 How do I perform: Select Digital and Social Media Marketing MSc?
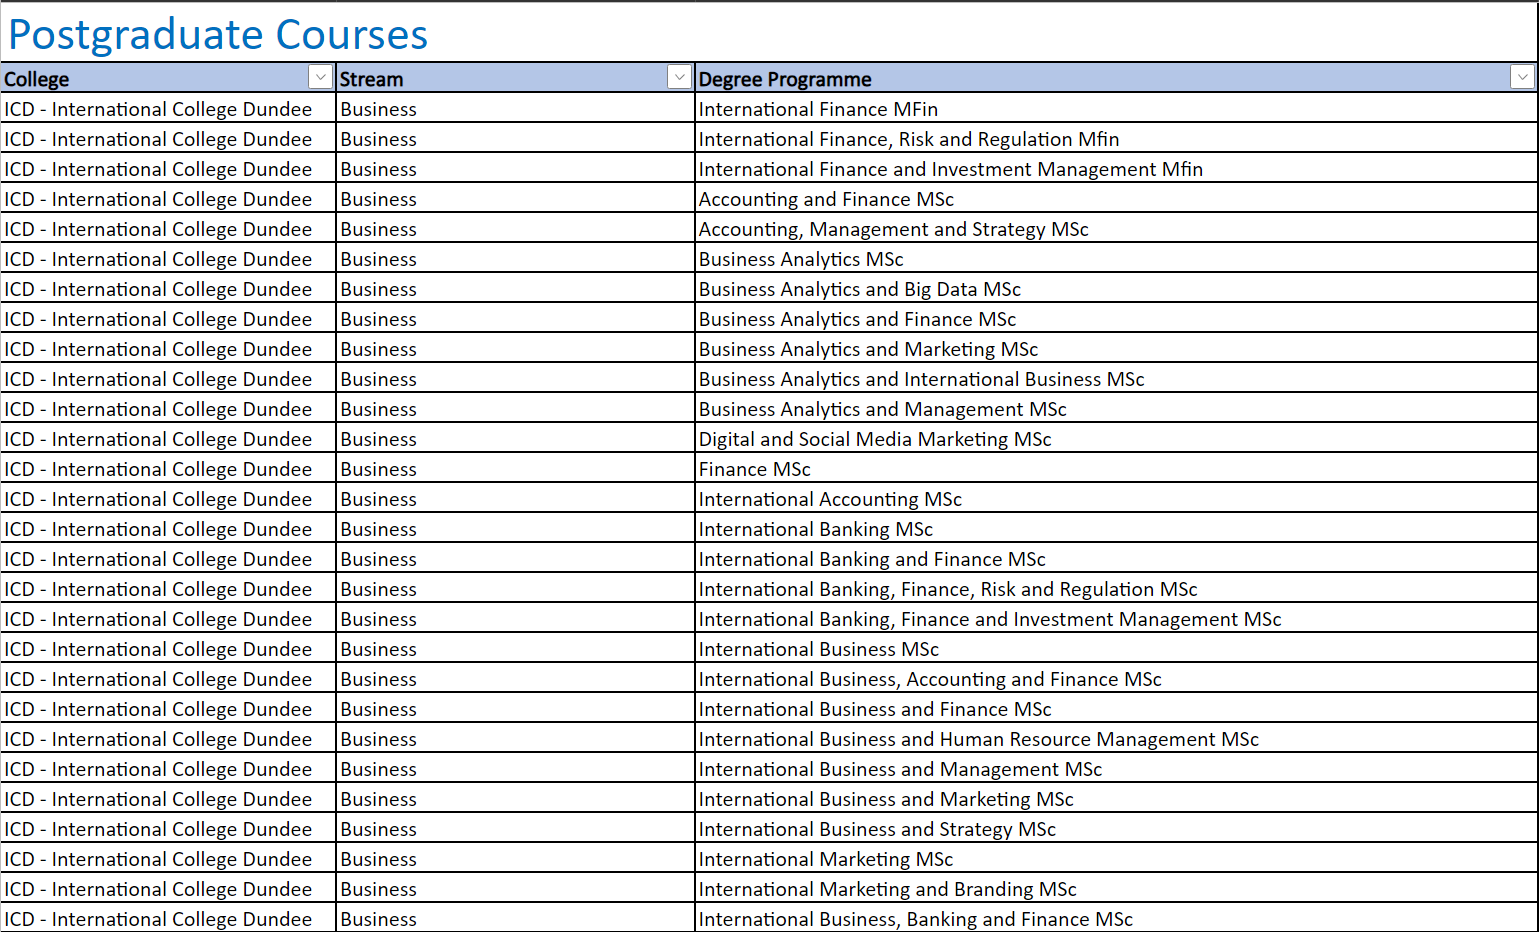(1116, 439)
